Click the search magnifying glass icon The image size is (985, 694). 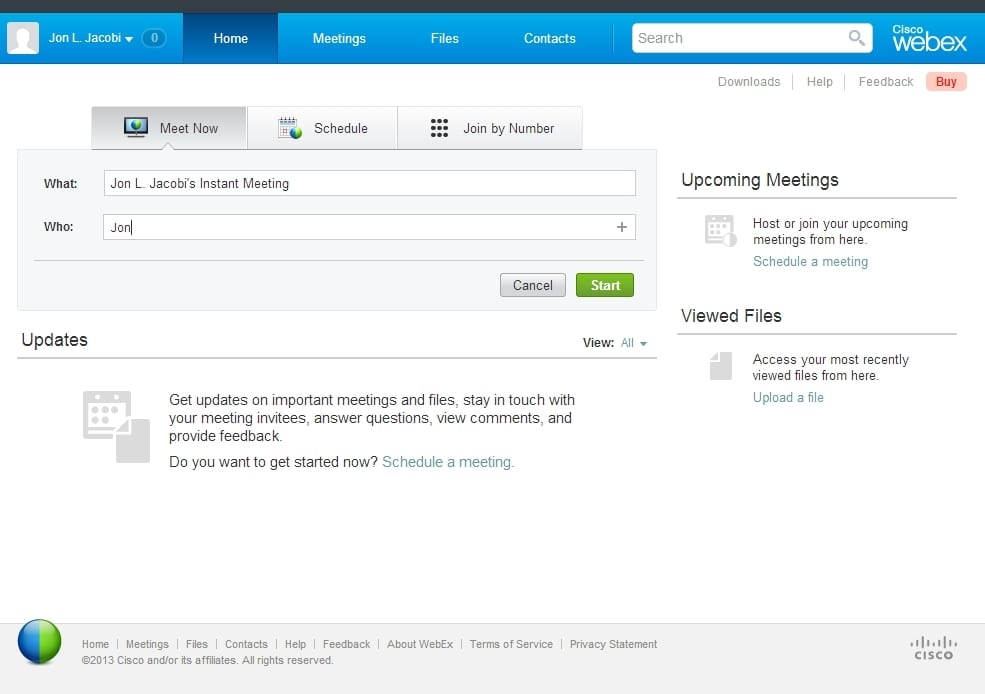pyautogui.click(x=856, y=37)
